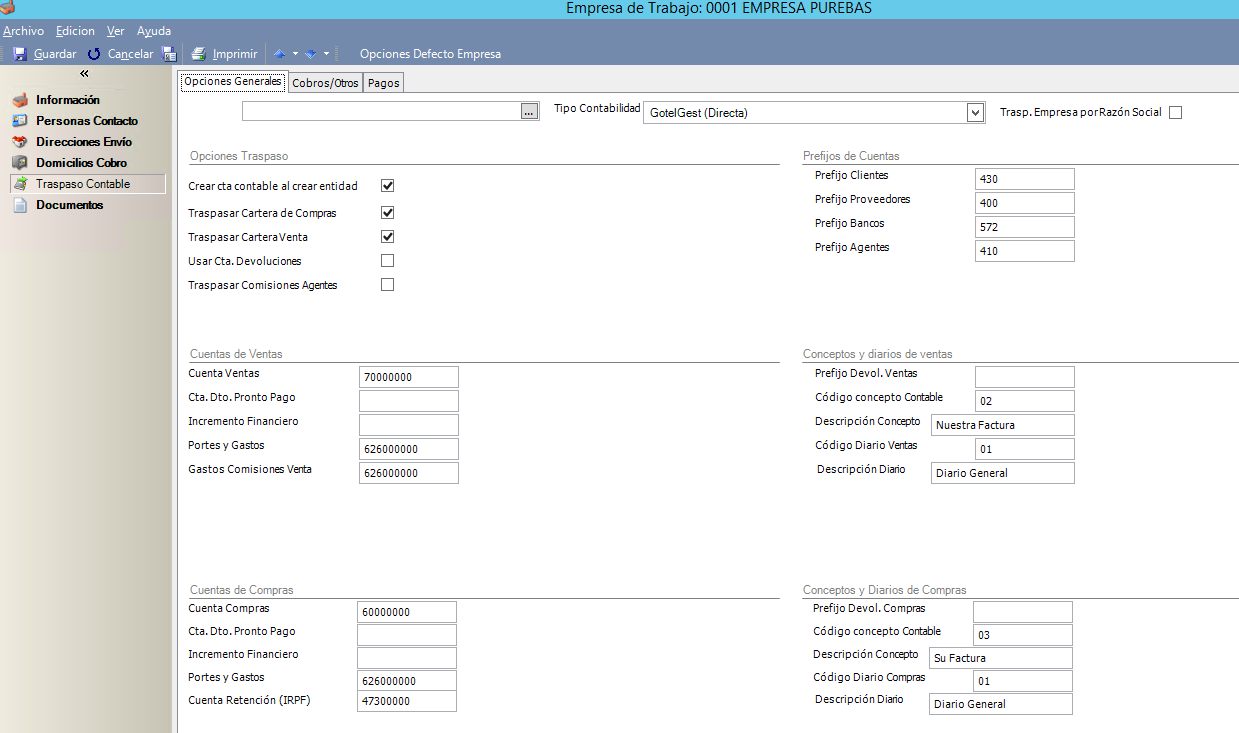Click the Prefijo Devol. Ventas field
The width and height of the screenshot is (1239, 733).
1024,377
